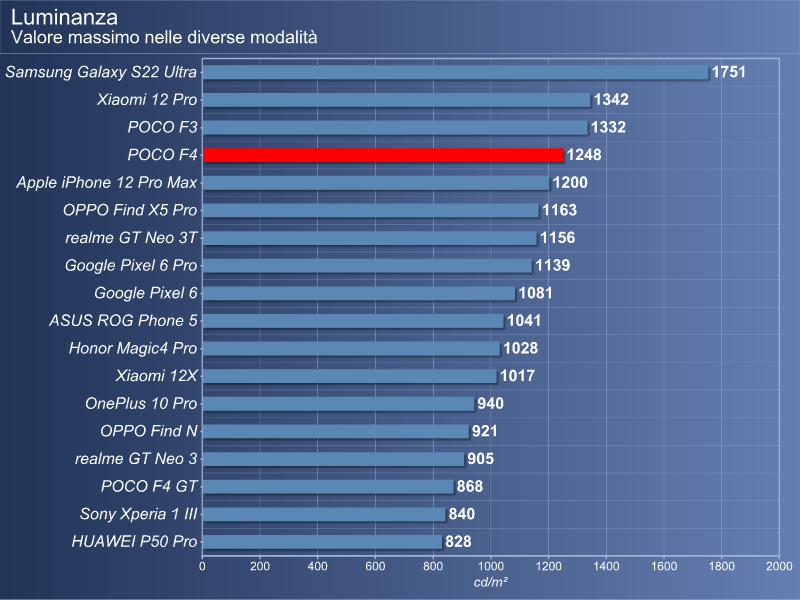This screenshot has height=600, width=800.
Task: Click the HUAWEI P50 Pro bar
Action: click(x=322, y=542)
